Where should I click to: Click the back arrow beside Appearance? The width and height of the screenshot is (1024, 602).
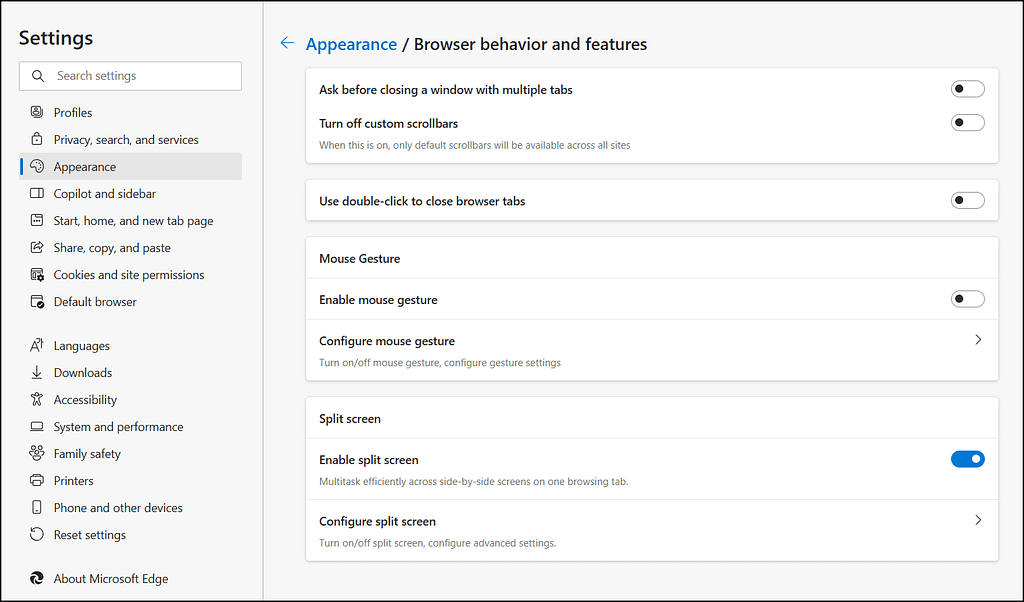[x=287, y=43]
